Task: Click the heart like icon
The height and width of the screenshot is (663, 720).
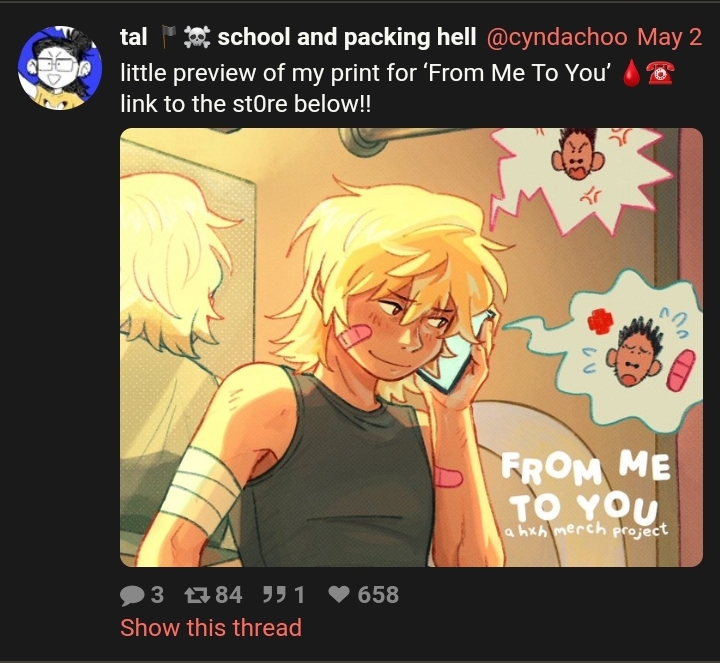Action: coord(339,596)
